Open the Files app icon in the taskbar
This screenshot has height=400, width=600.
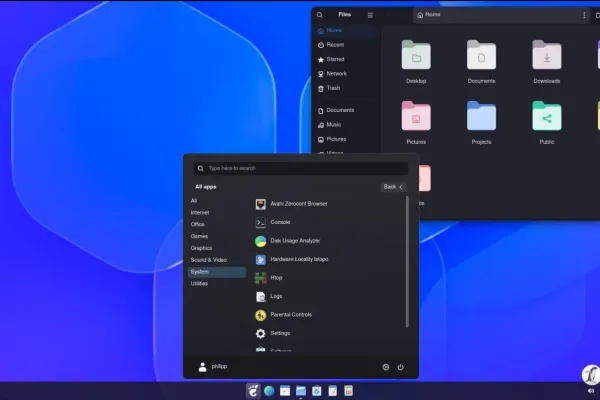point(301,391)
